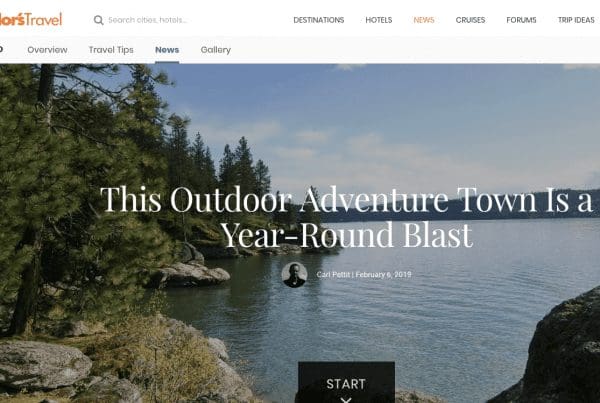Open the Destinations menu
The width and height of the screenshot is (600, 403).
pos(319,20)
